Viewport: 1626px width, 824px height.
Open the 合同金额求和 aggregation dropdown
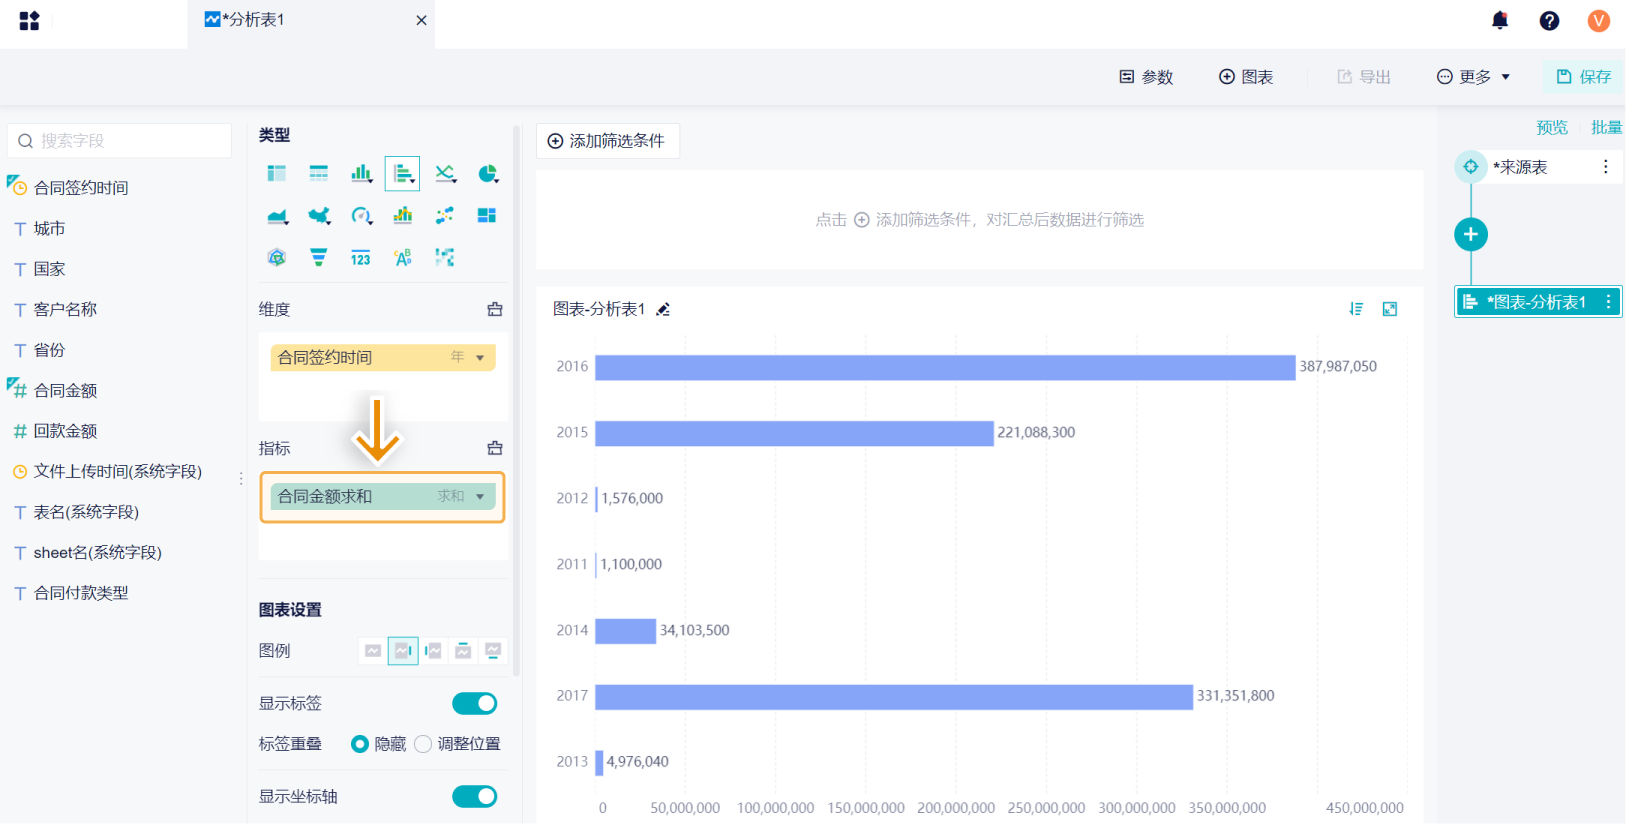point(480,497)
